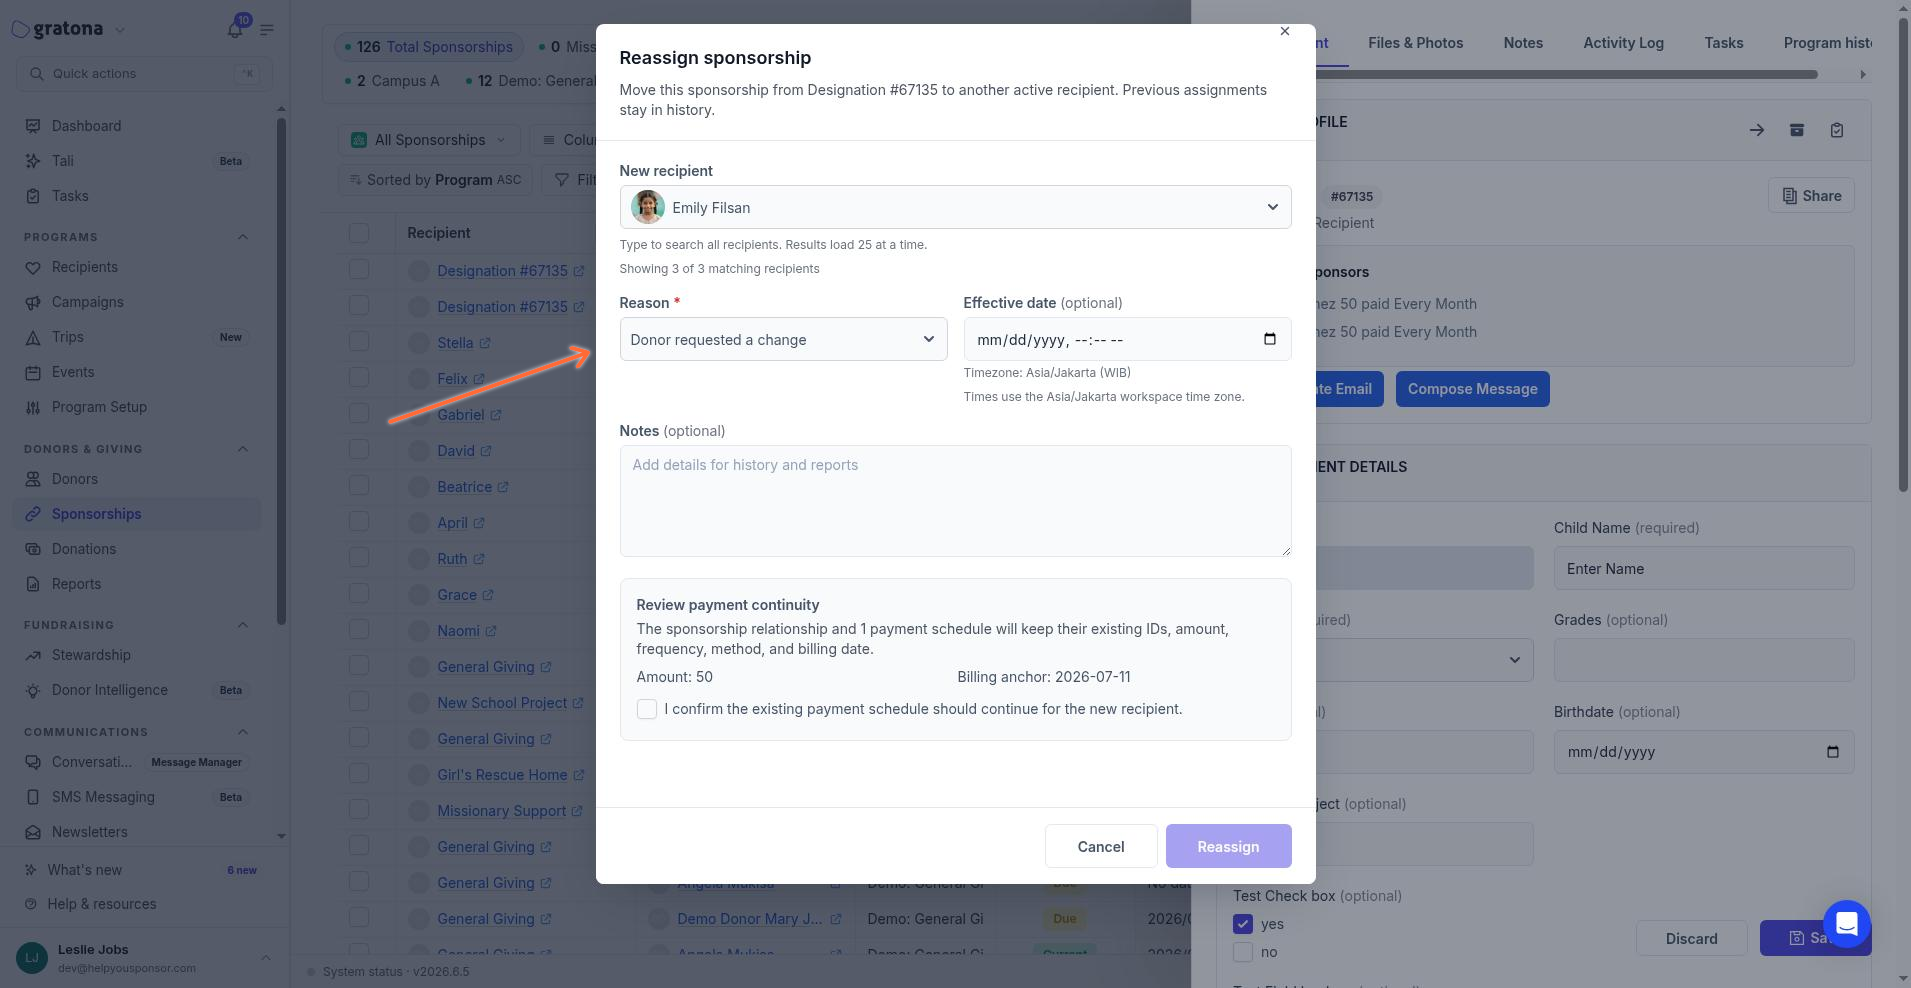Click Discard in the profile panel
The image size is (1911, 988).
tap(1691, 938)
